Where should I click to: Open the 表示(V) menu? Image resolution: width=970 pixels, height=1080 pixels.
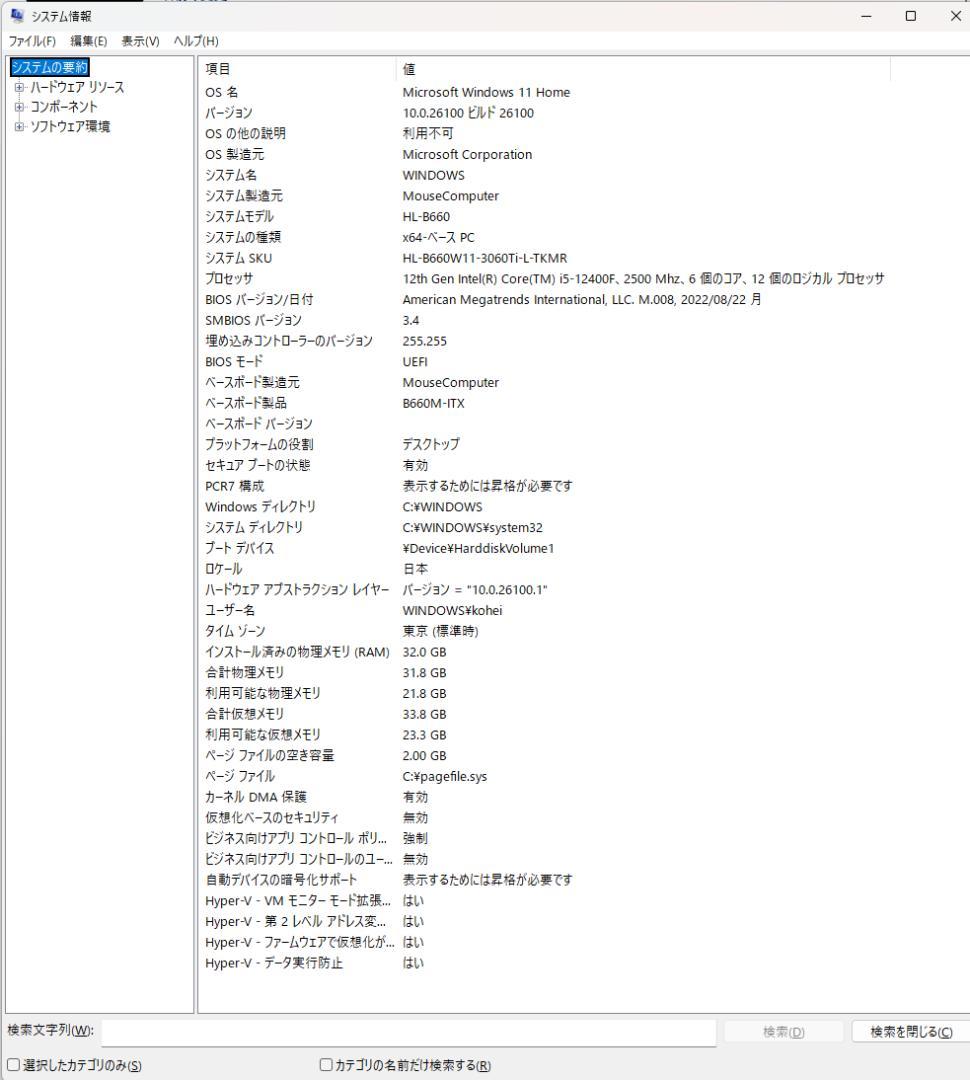coord(139,40)
